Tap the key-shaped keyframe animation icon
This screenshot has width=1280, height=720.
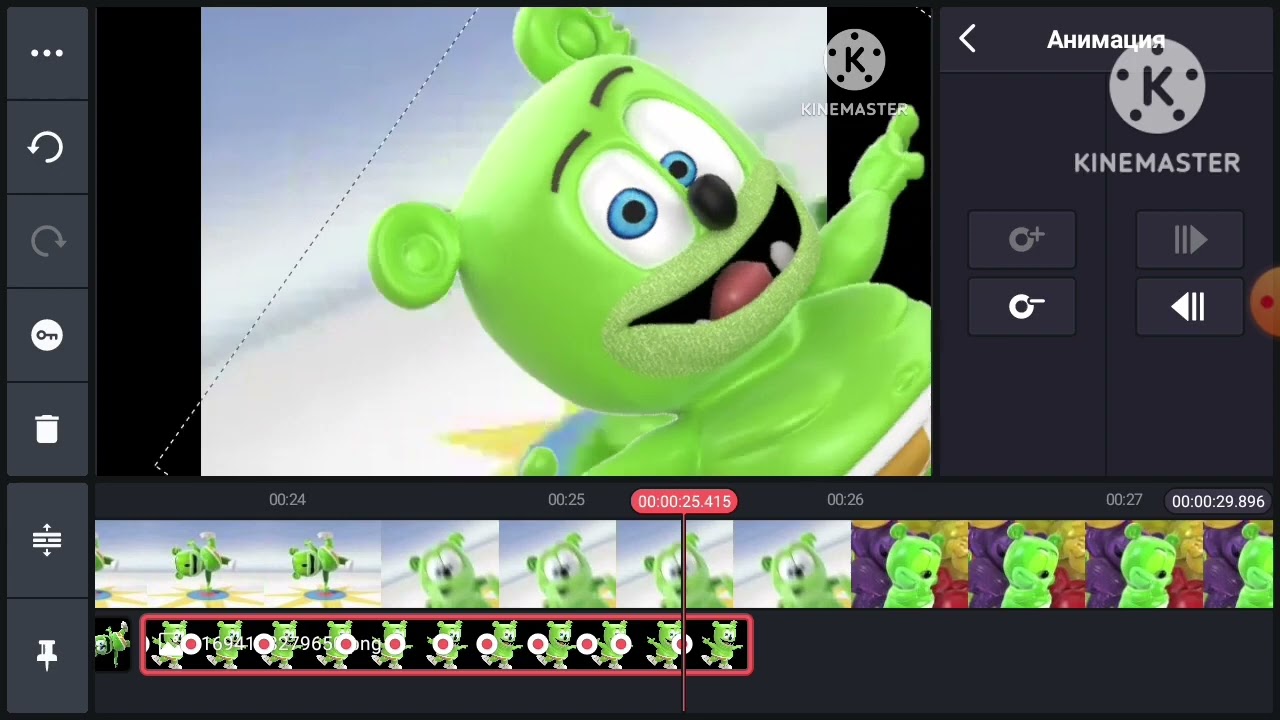tap(47, 335)
